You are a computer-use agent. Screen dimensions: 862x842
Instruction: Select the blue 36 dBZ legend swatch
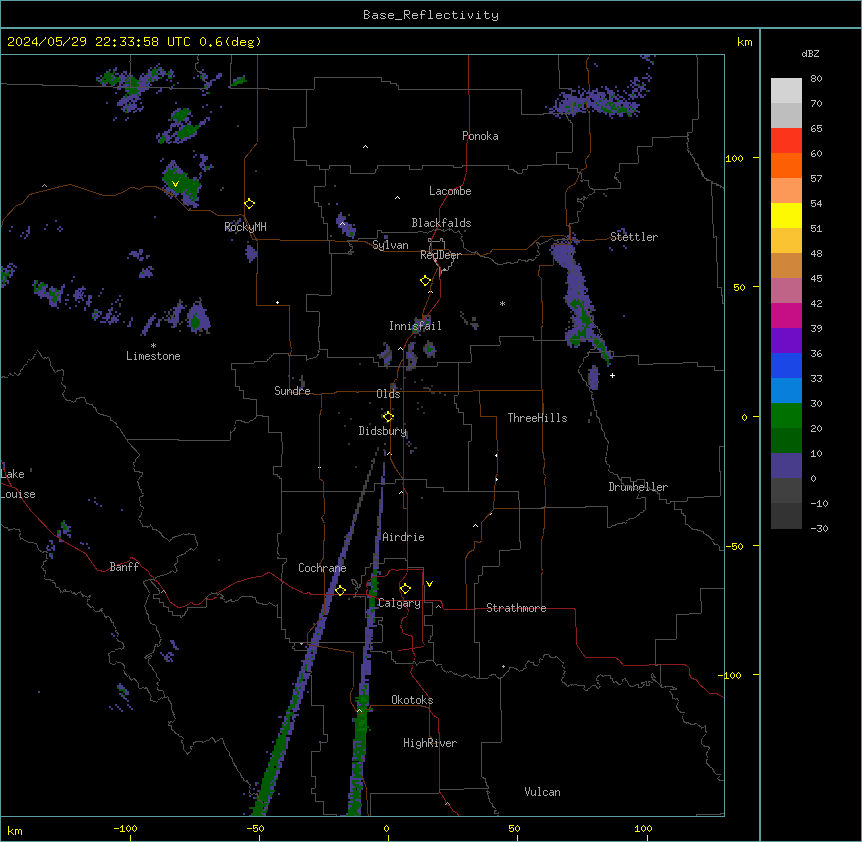click(x=786, y=365)
